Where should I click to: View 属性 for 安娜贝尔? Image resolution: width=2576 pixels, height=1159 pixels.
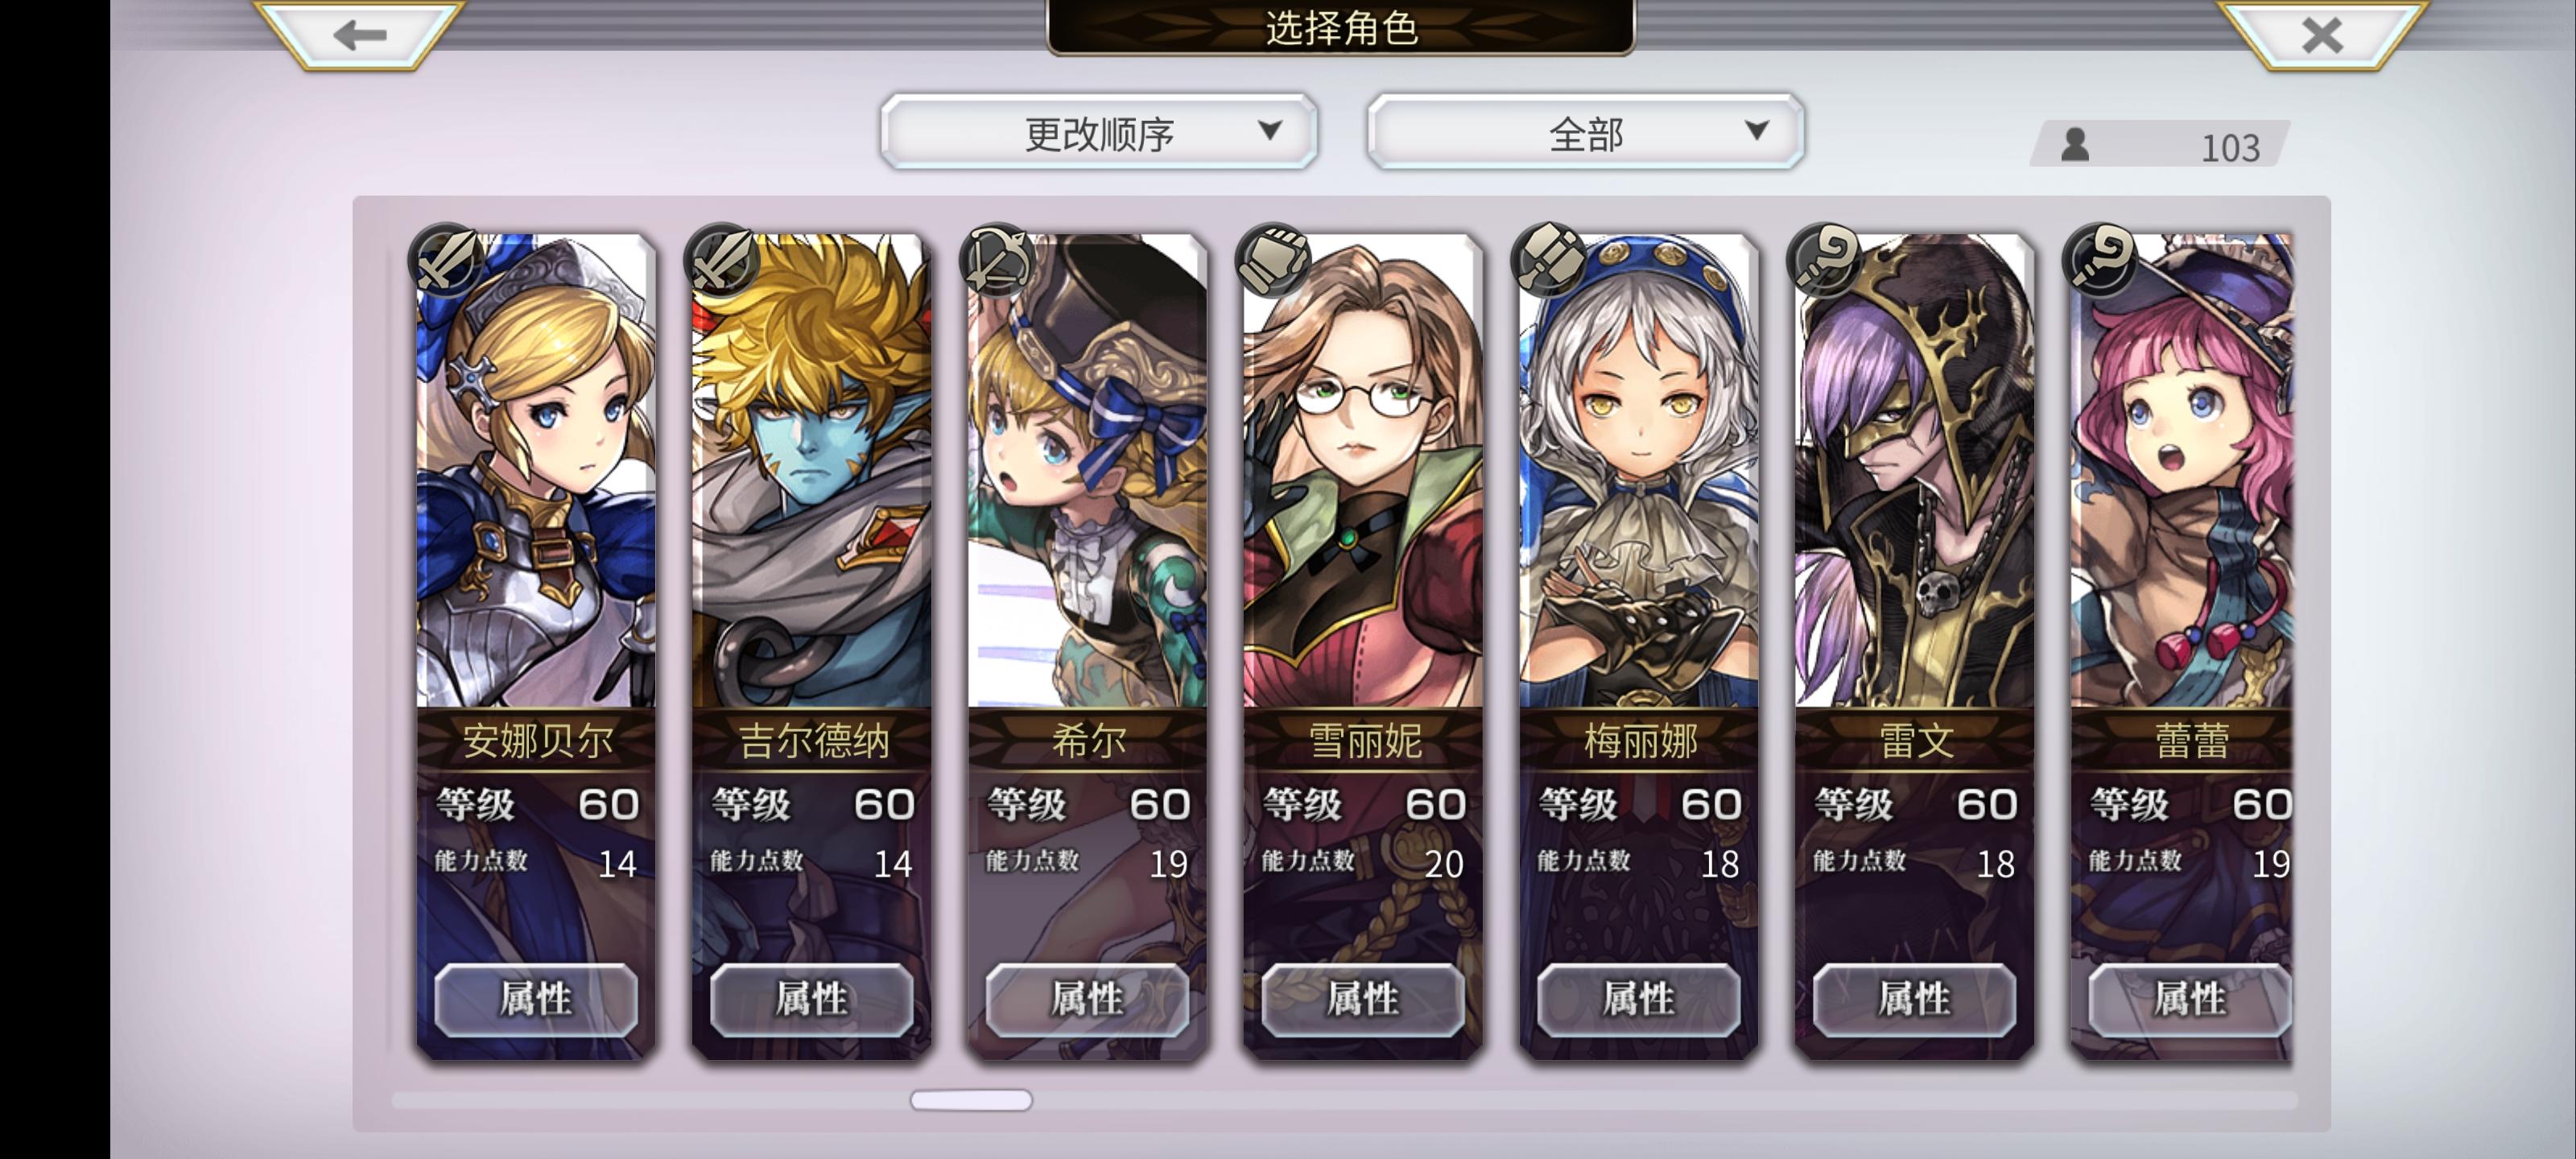pyautogui.click(x=536, y=999)
